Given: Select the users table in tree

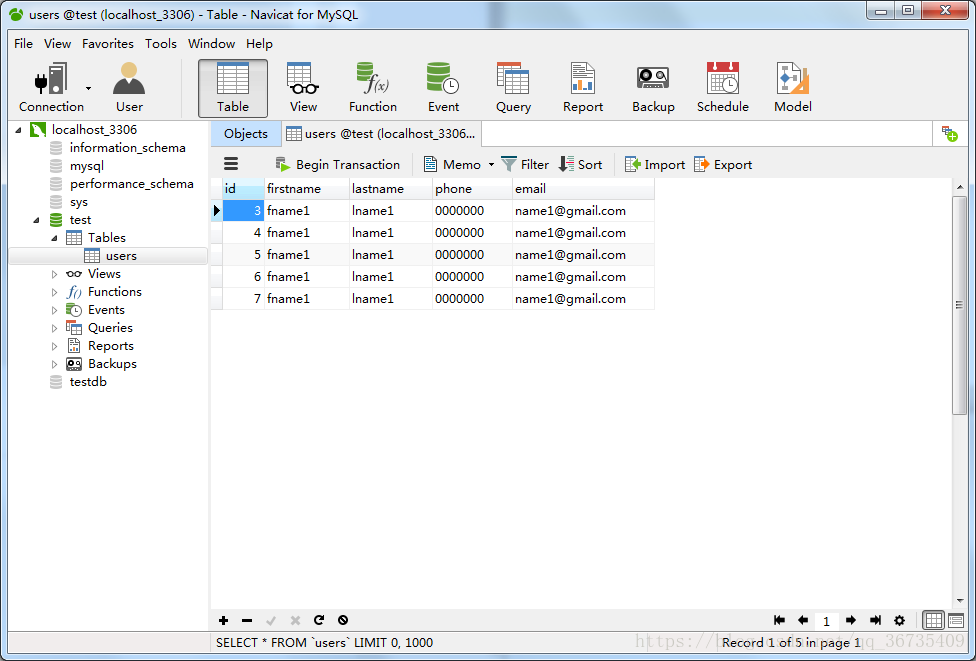Looking at the screenshot, I should (109, 256).
